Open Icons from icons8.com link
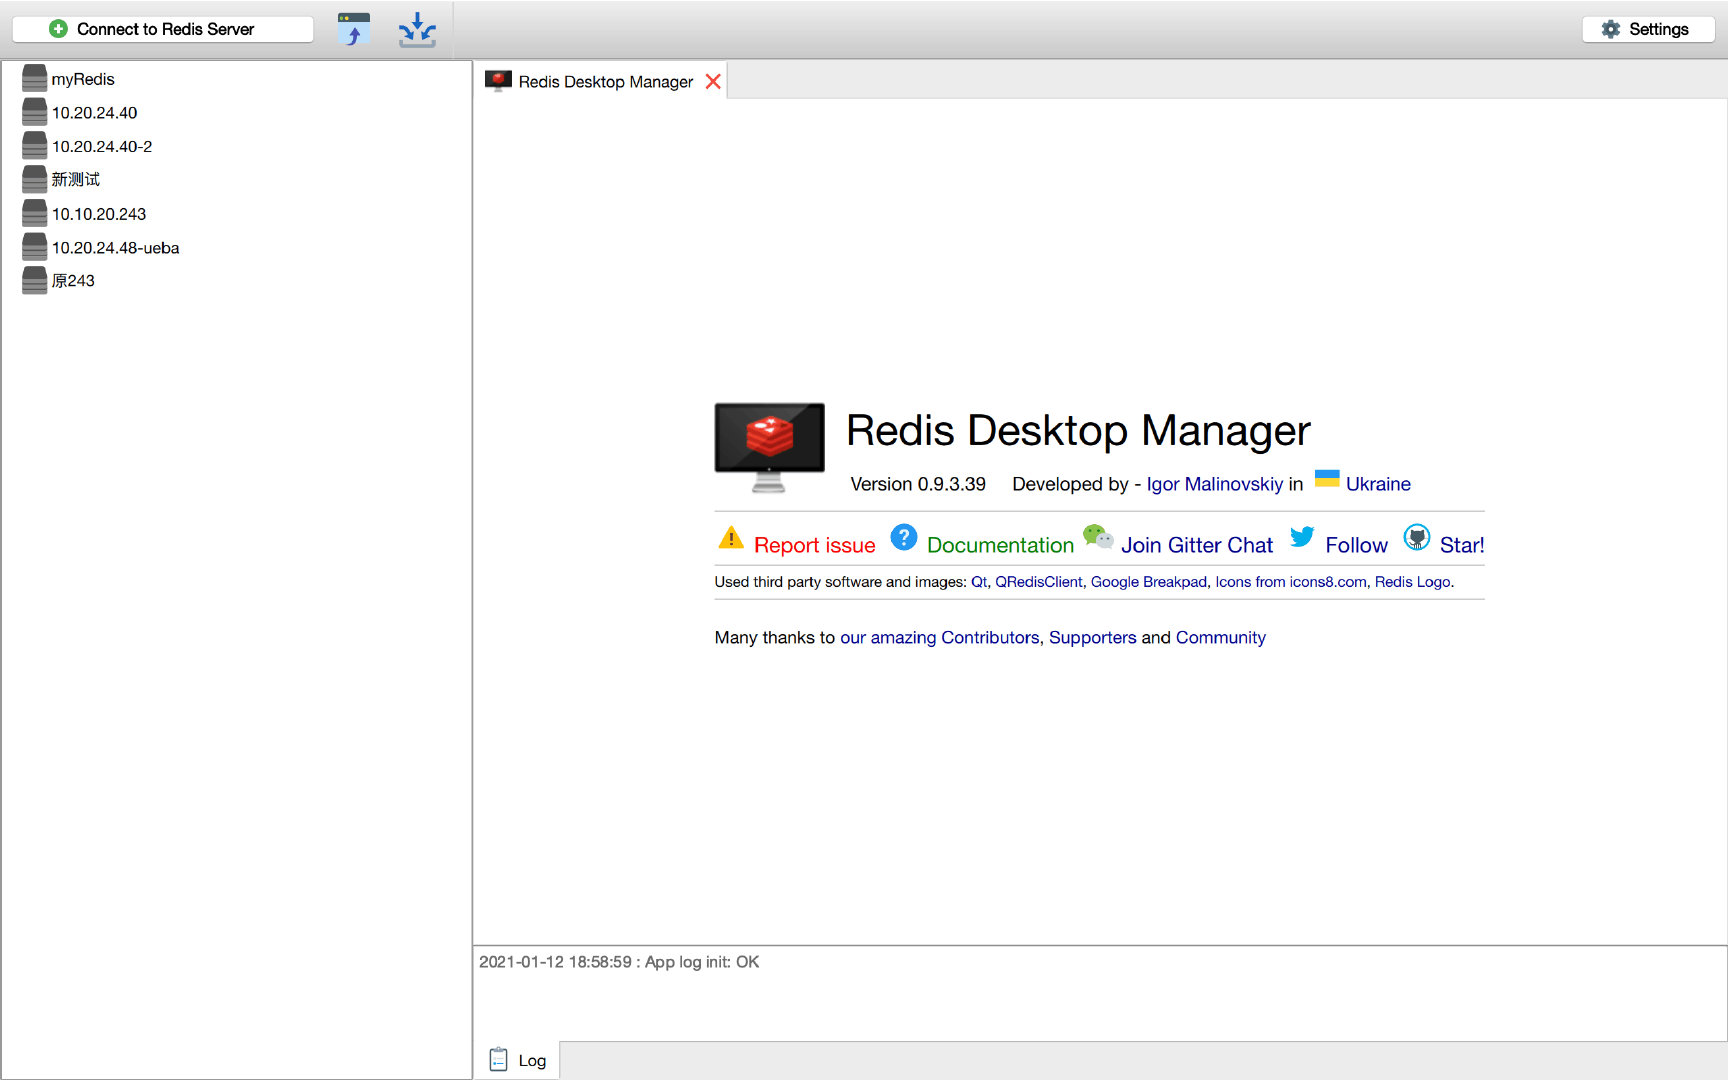The image size is (1728, 1080). [1290, 582]
